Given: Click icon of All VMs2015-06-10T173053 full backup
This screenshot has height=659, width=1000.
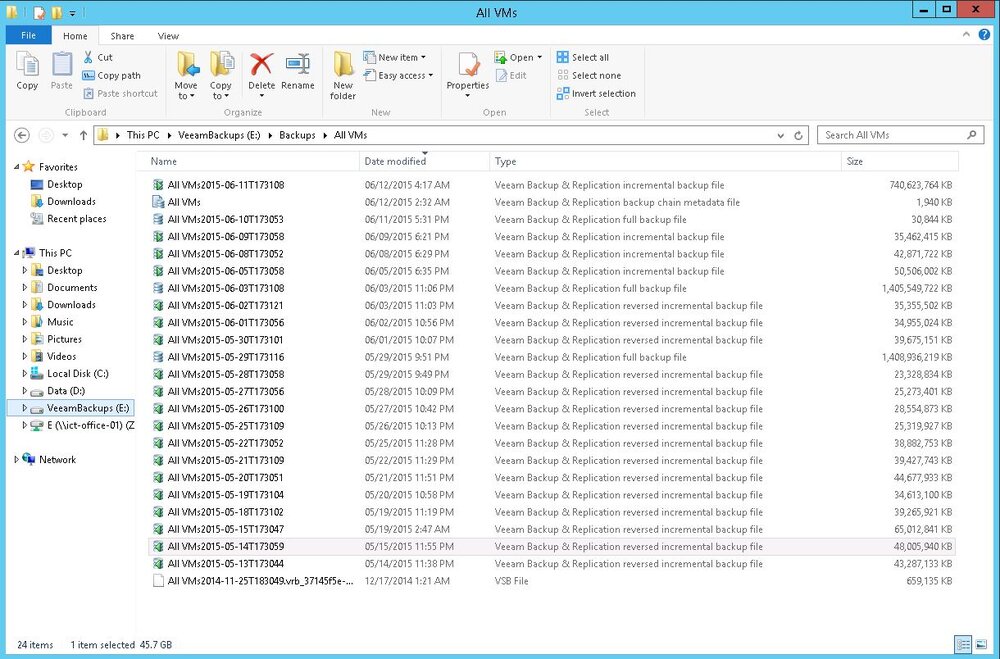Looking at the screenshot, I should coord(158,219).
